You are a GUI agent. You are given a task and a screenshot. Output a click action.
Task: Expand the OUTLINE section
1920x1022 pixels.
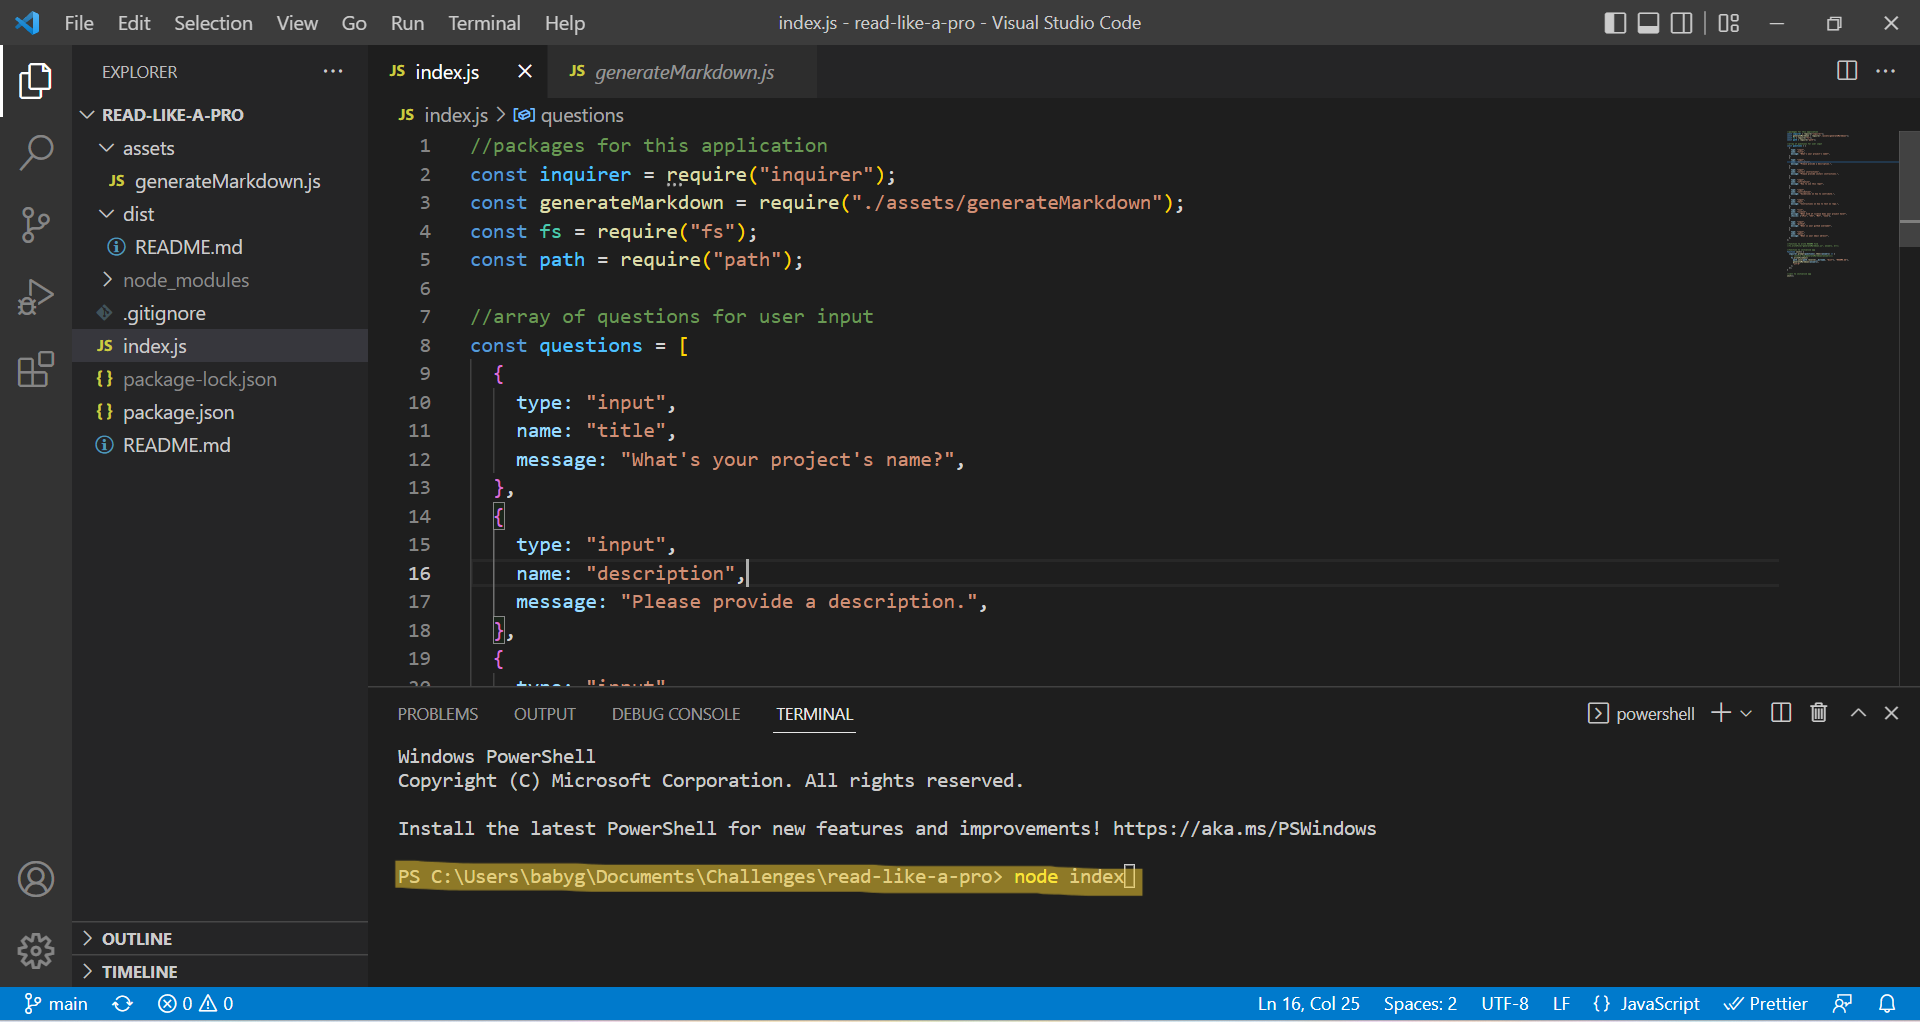pos(220,939)
